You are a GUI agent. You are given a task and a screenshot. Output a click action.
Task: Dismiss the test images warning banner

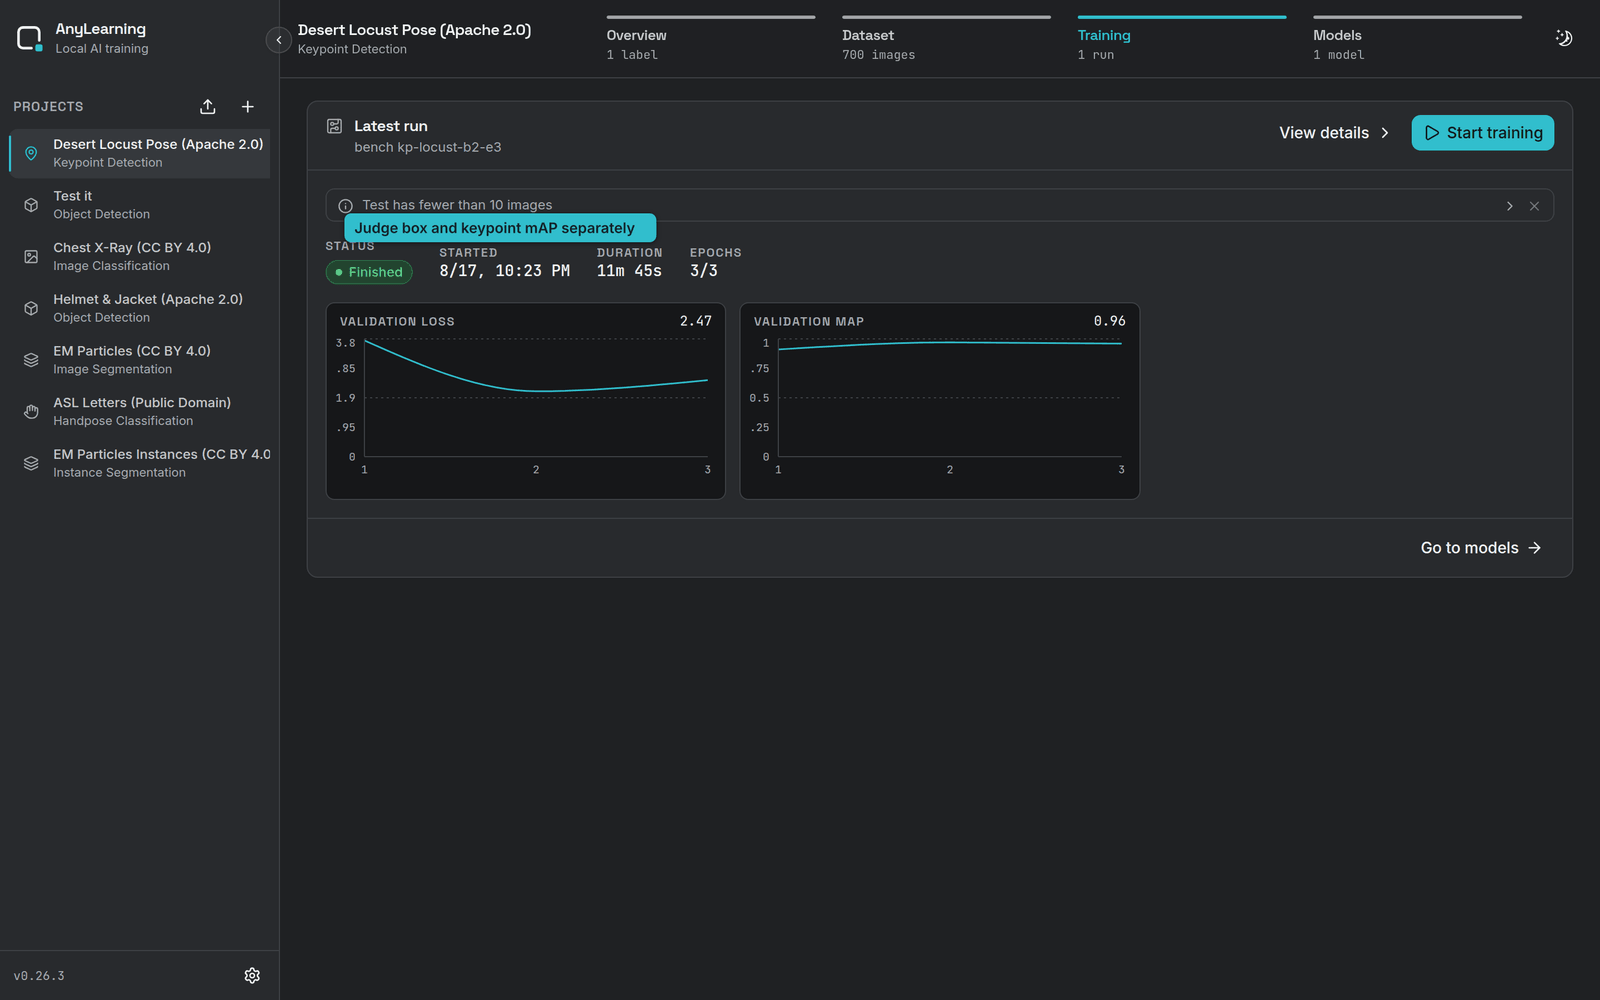pos(1534,206)
